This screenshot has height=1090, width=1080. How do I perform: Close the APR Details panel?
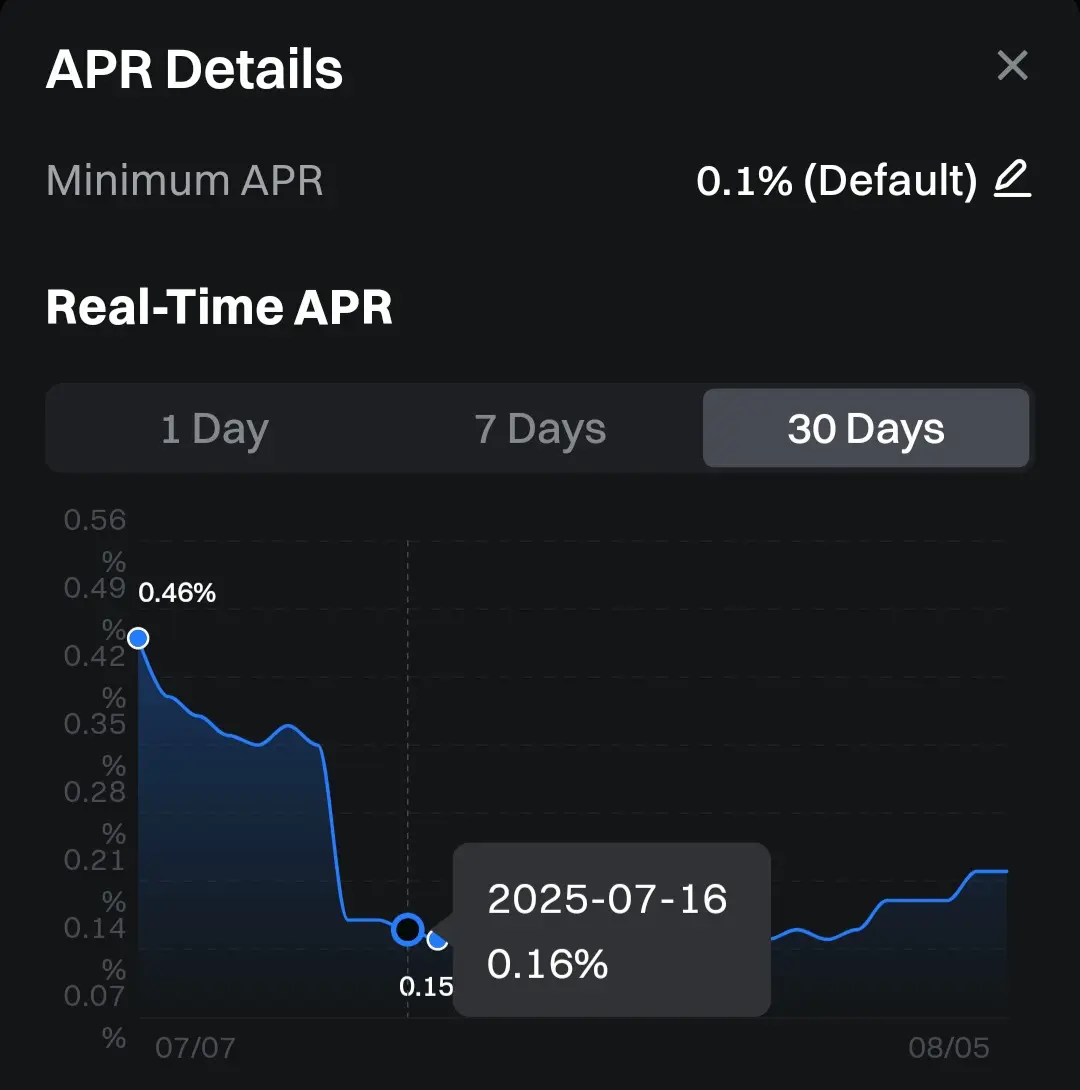pos(1012,65)
